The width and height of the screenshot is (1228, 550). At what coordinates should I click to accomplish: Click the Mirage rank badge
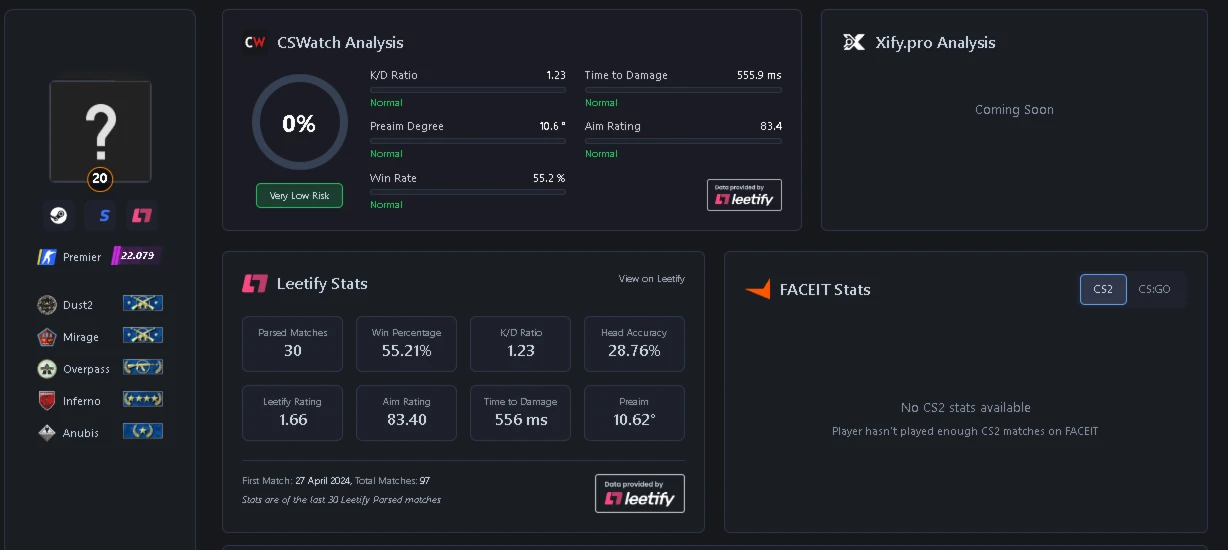tap(143, 335)
